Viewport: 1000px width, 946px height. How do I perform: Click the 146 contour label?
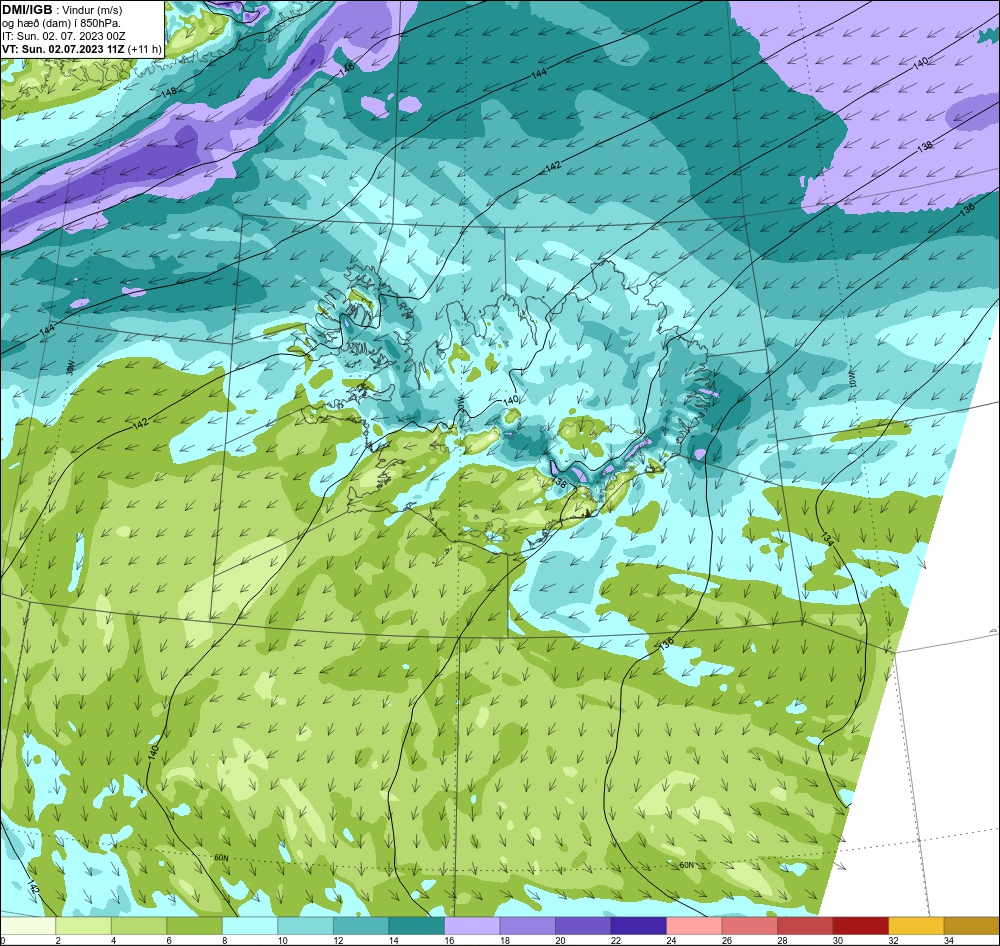[346, 70]
